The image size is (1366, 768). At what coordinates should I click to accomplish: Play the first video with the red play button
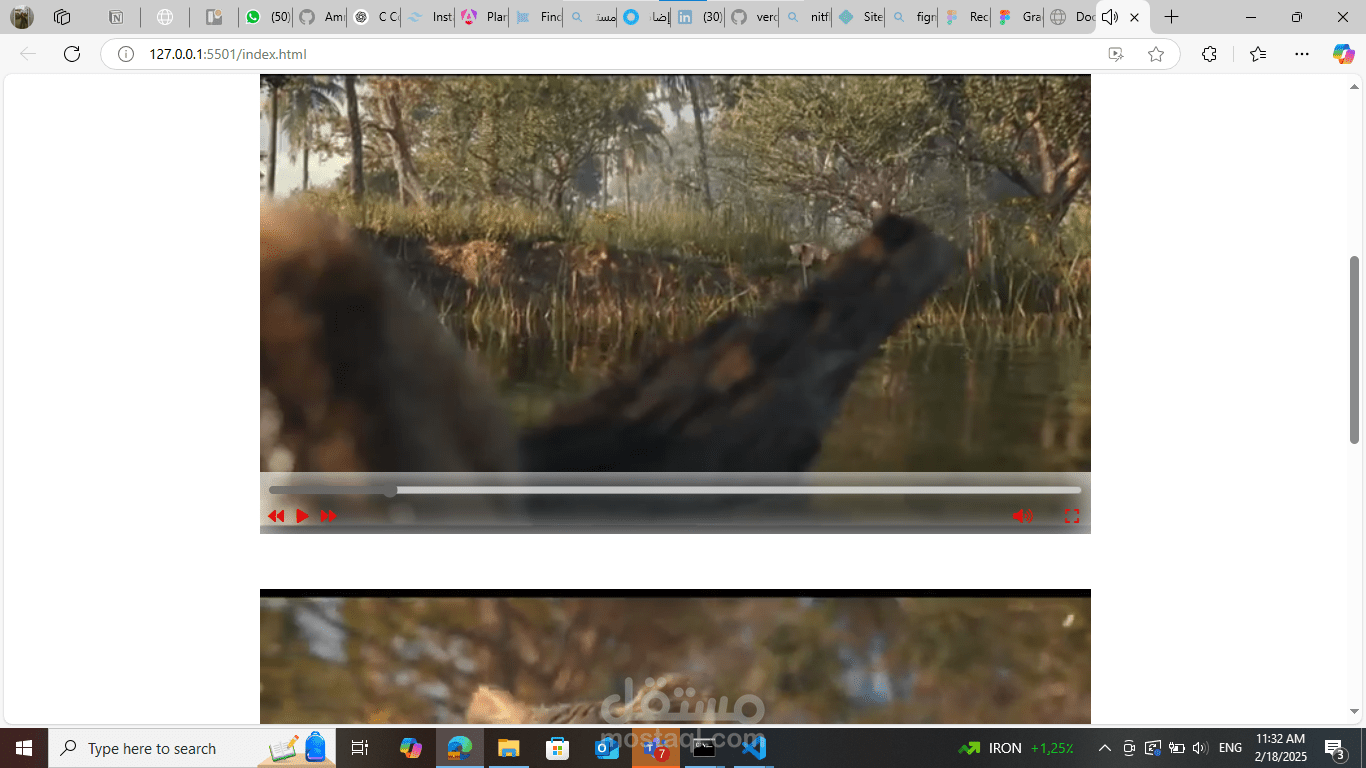click(x=302, y=516)
